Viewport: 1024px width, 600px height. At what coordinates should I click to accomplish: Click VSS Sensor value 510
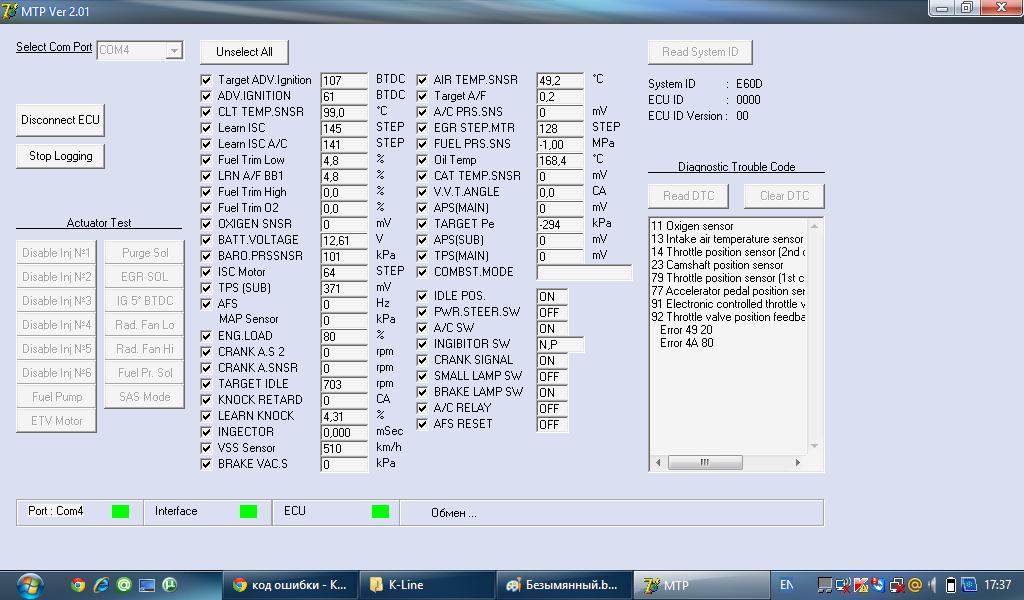tap(344, 449)
